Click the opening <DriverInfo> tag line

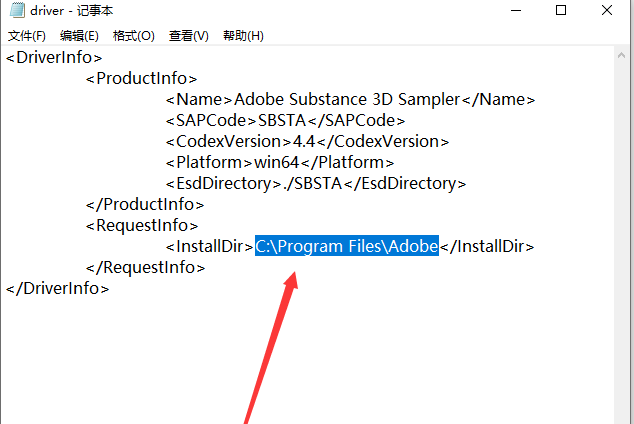[x=54, y=57]
